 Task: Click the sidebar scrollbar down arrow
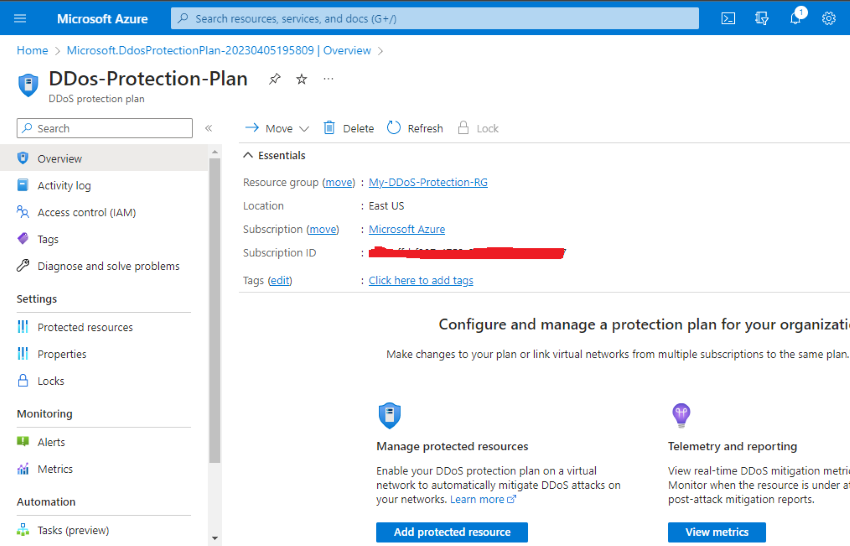tap(215, 538)
